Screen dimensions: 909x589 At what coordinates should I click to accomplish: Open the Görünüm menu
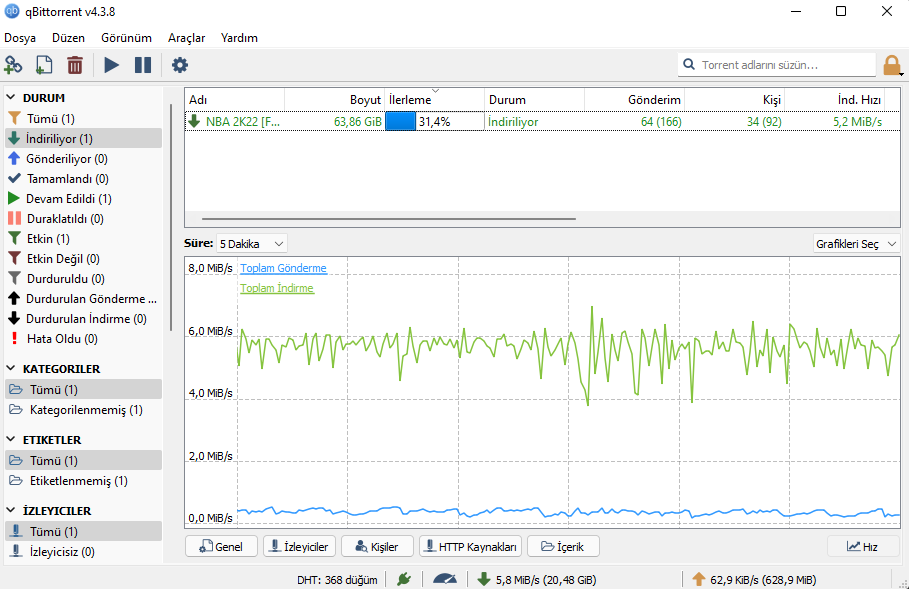click(x=126, y=38)
